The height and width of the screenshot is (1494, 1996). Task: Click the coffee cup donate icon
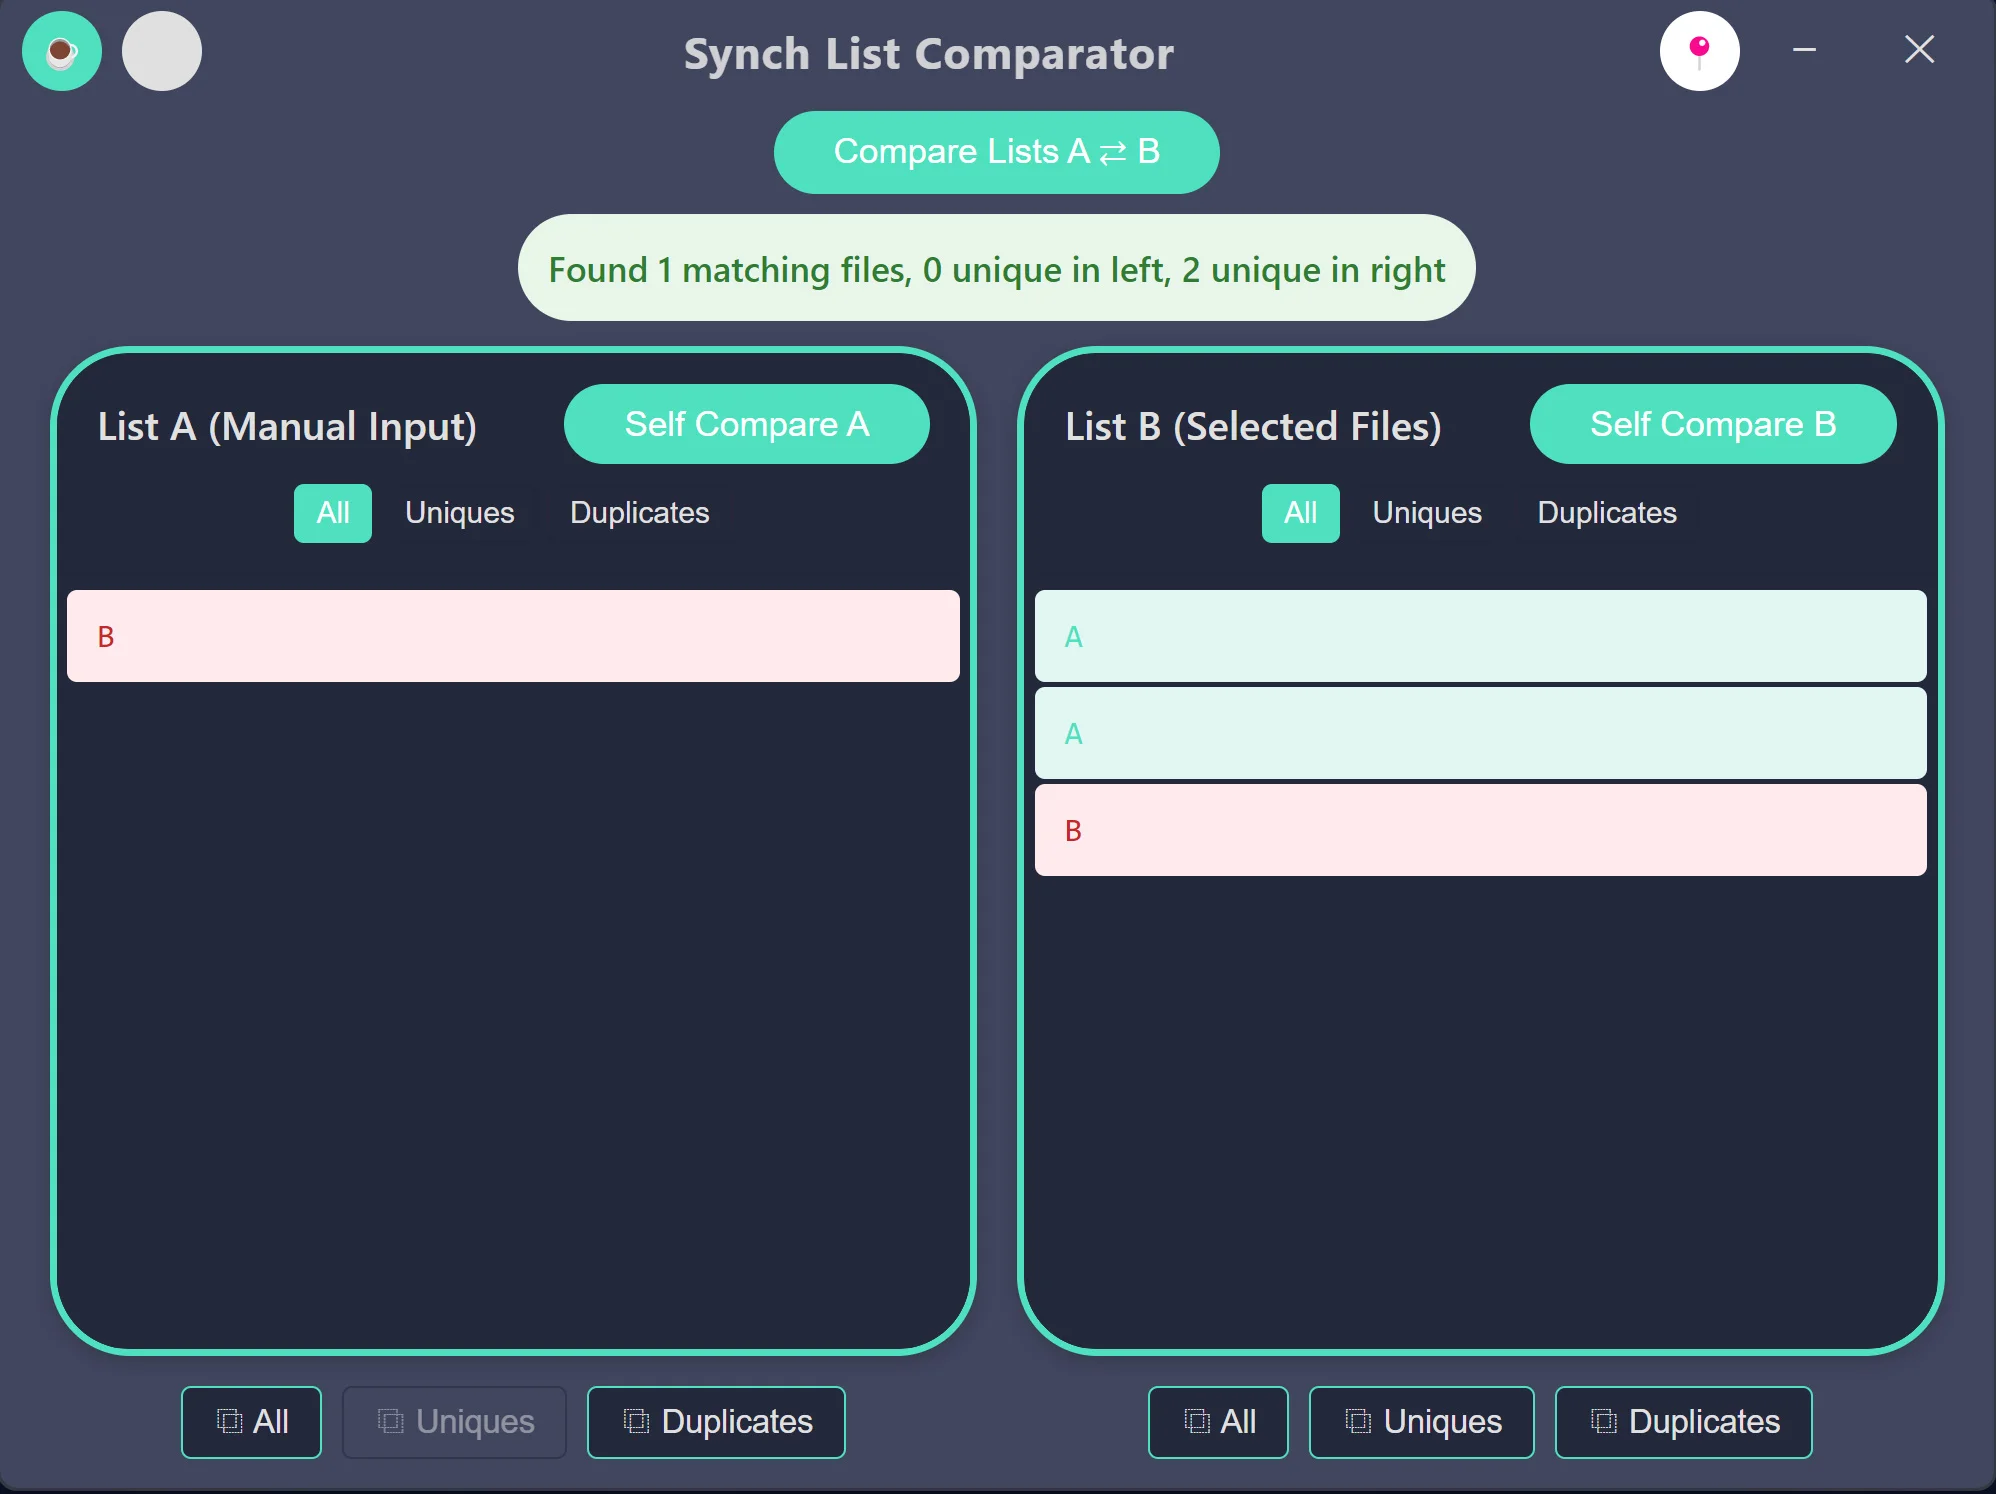(x=62, y=51)
